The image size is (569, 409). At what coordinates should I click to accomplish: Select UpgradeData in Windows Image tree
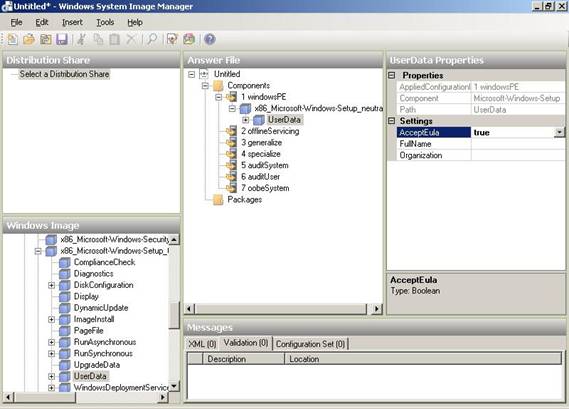(97, 365)
